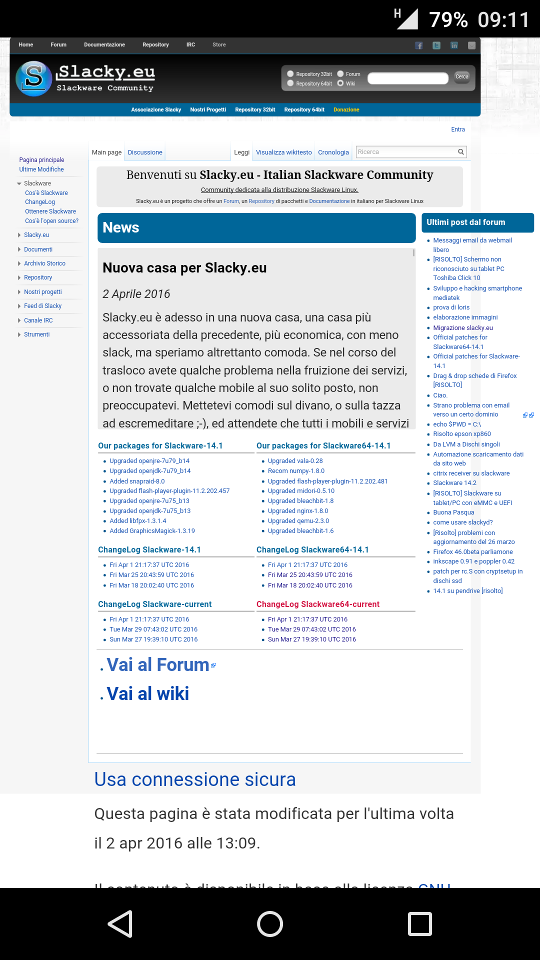This screenshot has height=960, width=540.
Task: Open the Slacky.eu round S logo
Action: click(x=34, y=78)
